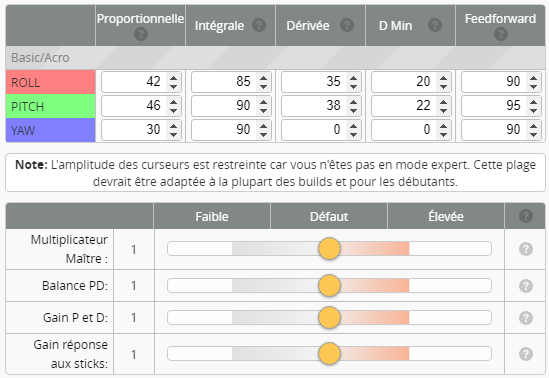Image resolution: width=549 pixels, height=378 pixels.
Task: Show help for Gain P et D slider
Action: tap(526, 318)
